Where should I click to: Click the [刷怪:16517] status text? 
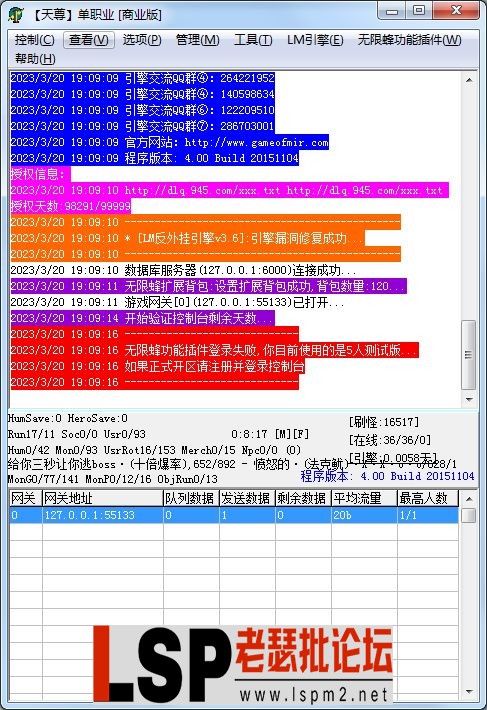click(x=384, y=422)
